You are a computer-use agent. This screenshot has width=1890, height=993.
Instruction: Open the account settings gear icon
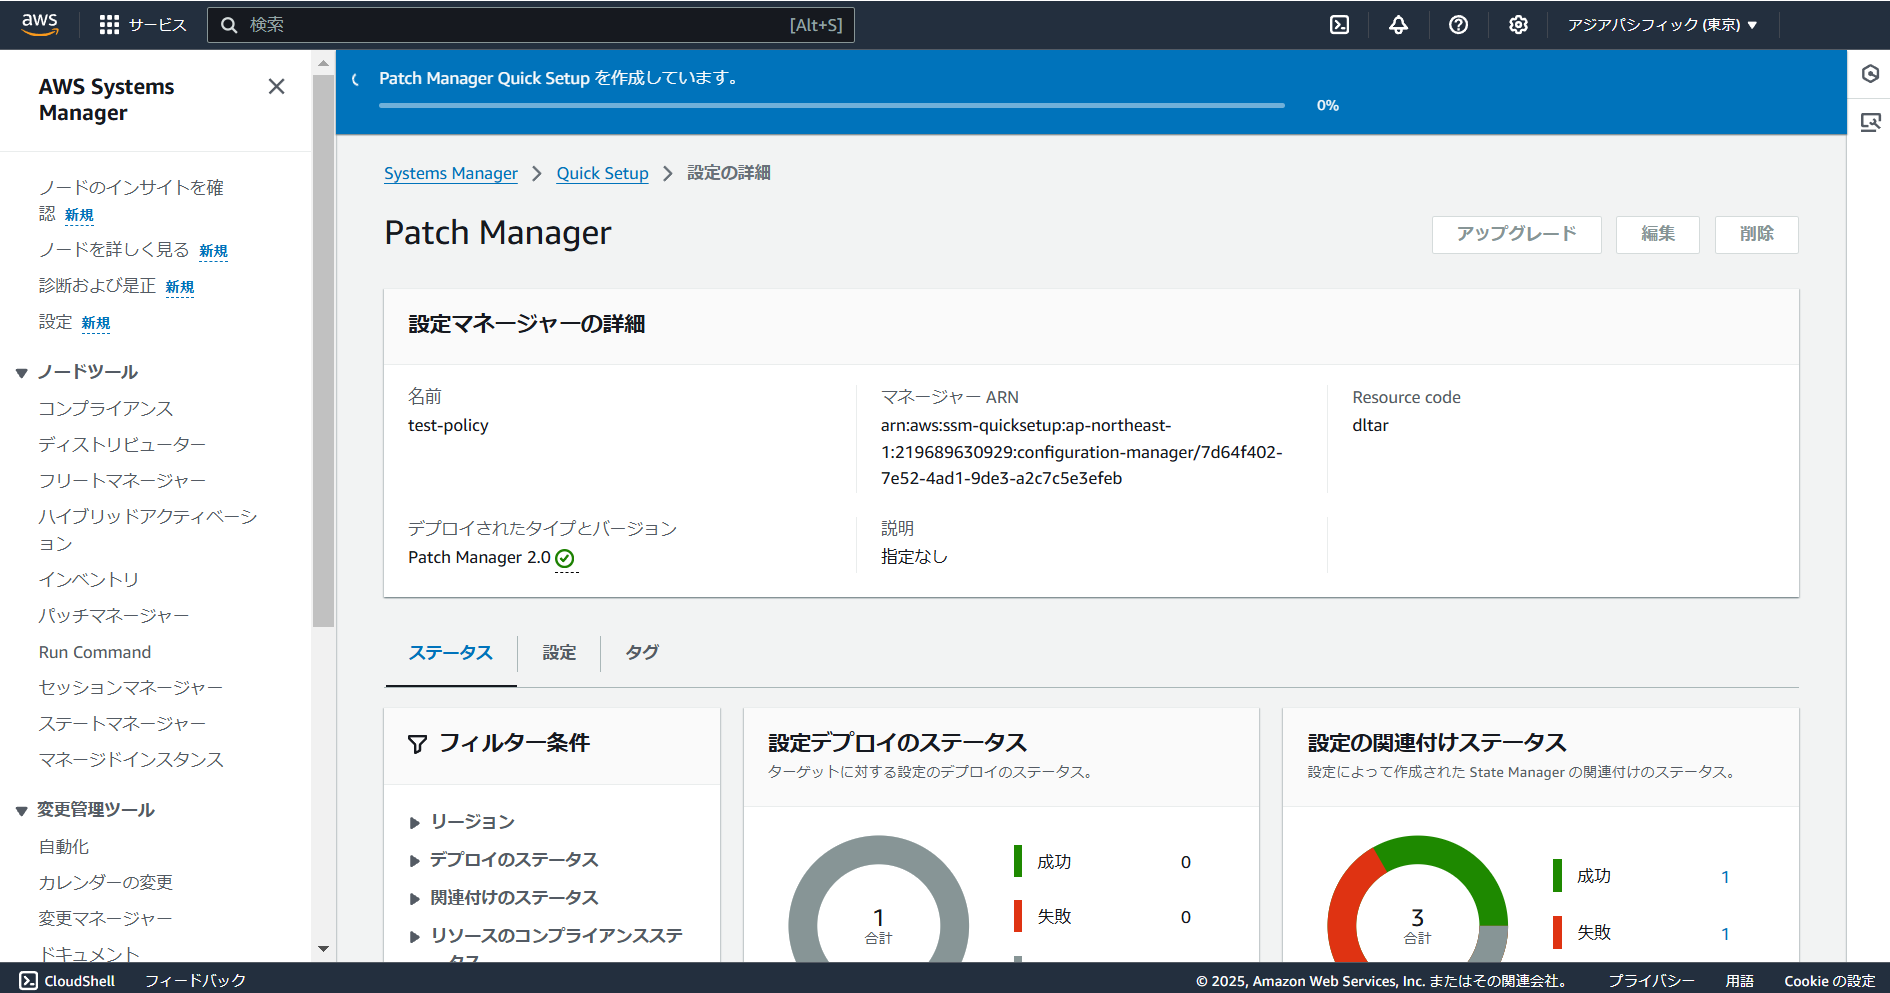[x=1518, y=24]
